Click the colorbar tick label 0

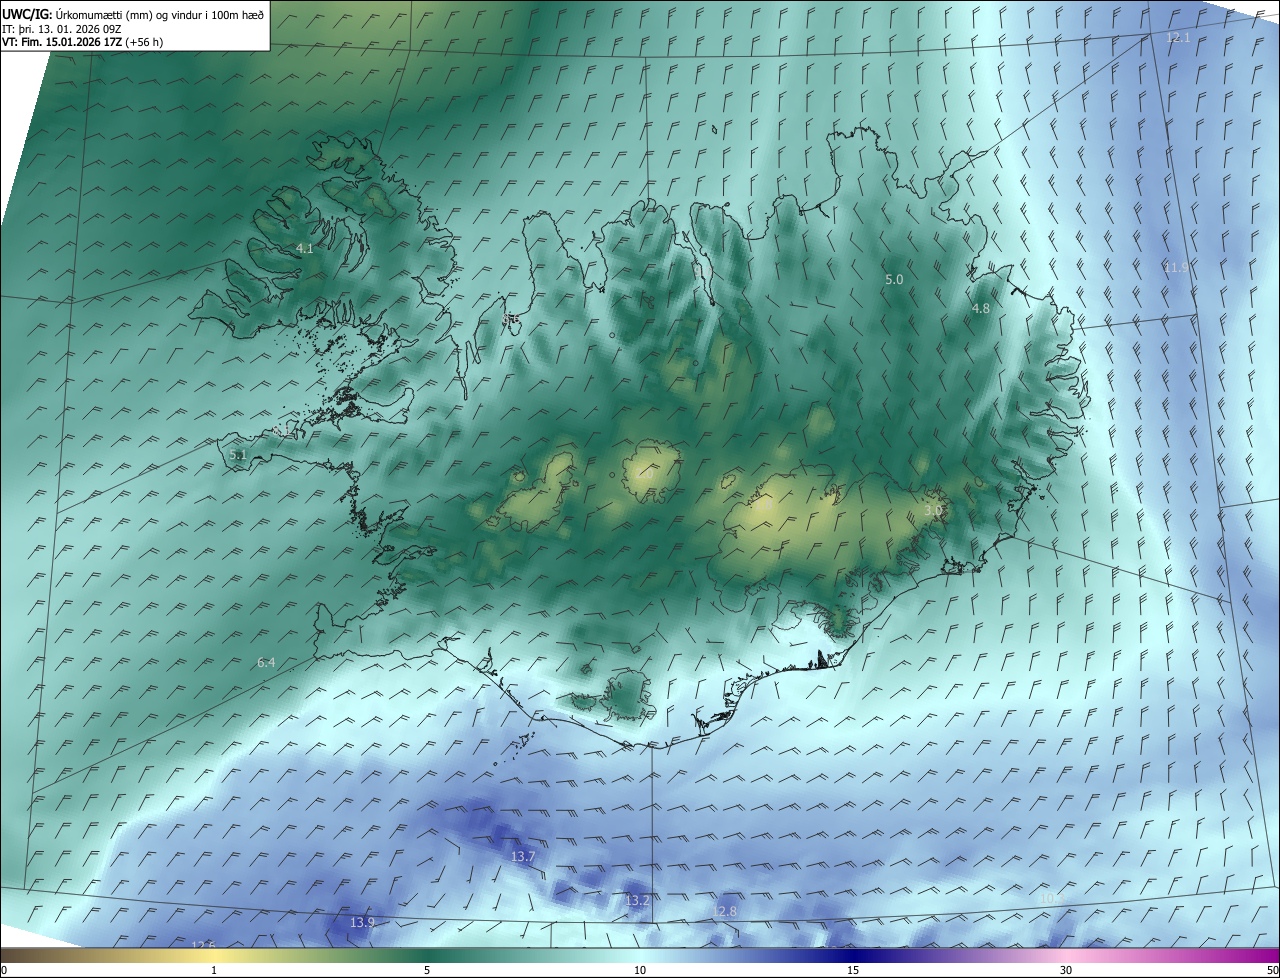(4, 970)
